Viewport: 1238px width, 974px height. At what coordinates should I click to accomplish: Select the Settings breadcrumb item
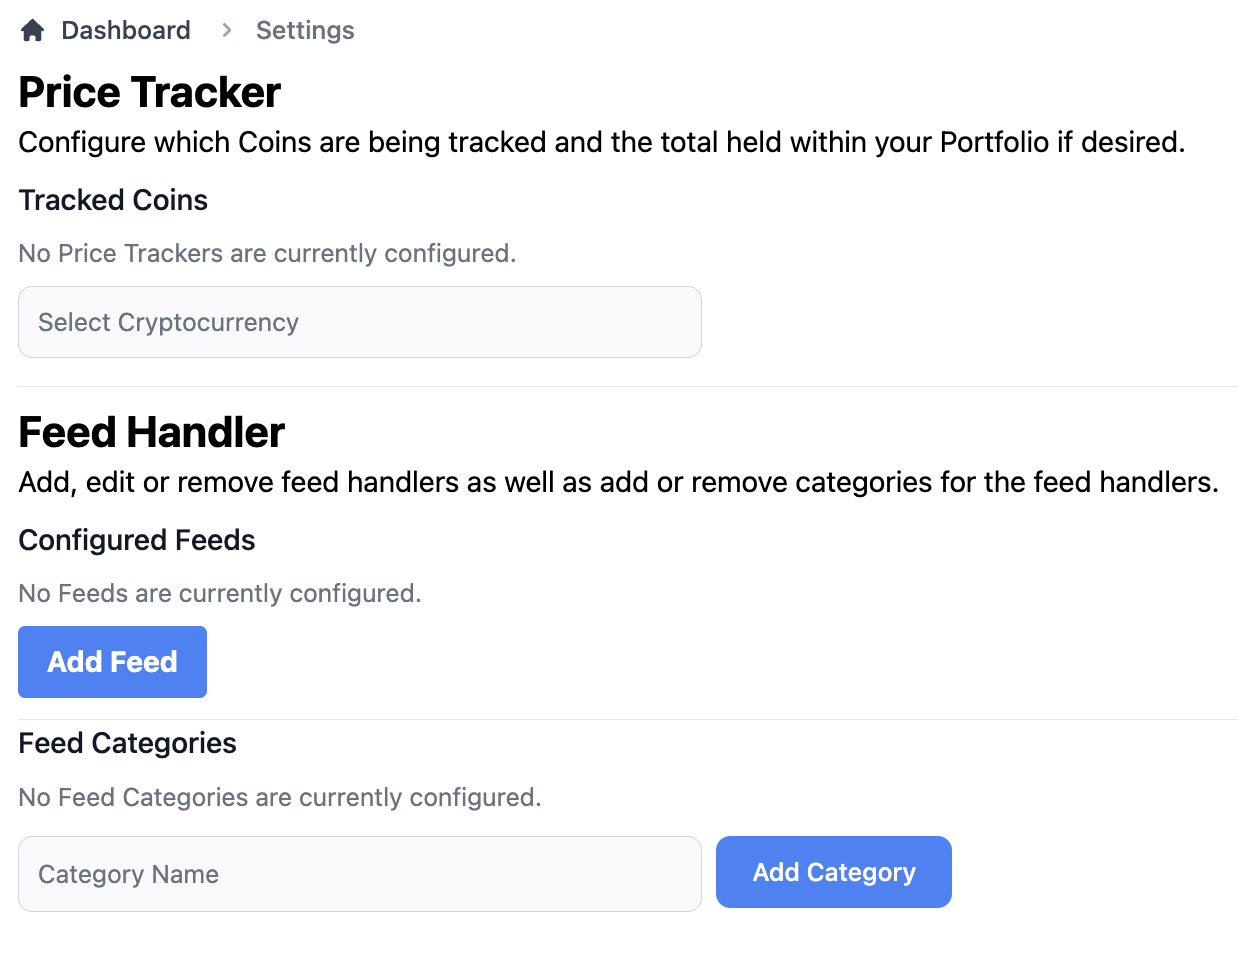click(x=305, y=31)
